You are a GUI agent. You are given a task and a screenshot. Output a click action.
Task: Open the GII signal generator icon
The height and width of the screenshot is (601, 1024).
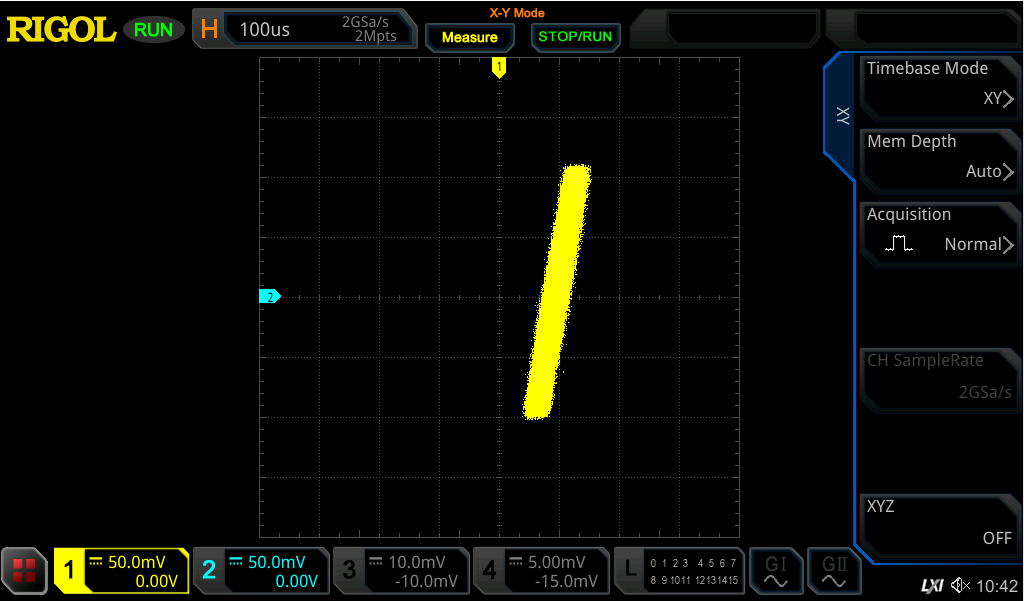(834, 571)
